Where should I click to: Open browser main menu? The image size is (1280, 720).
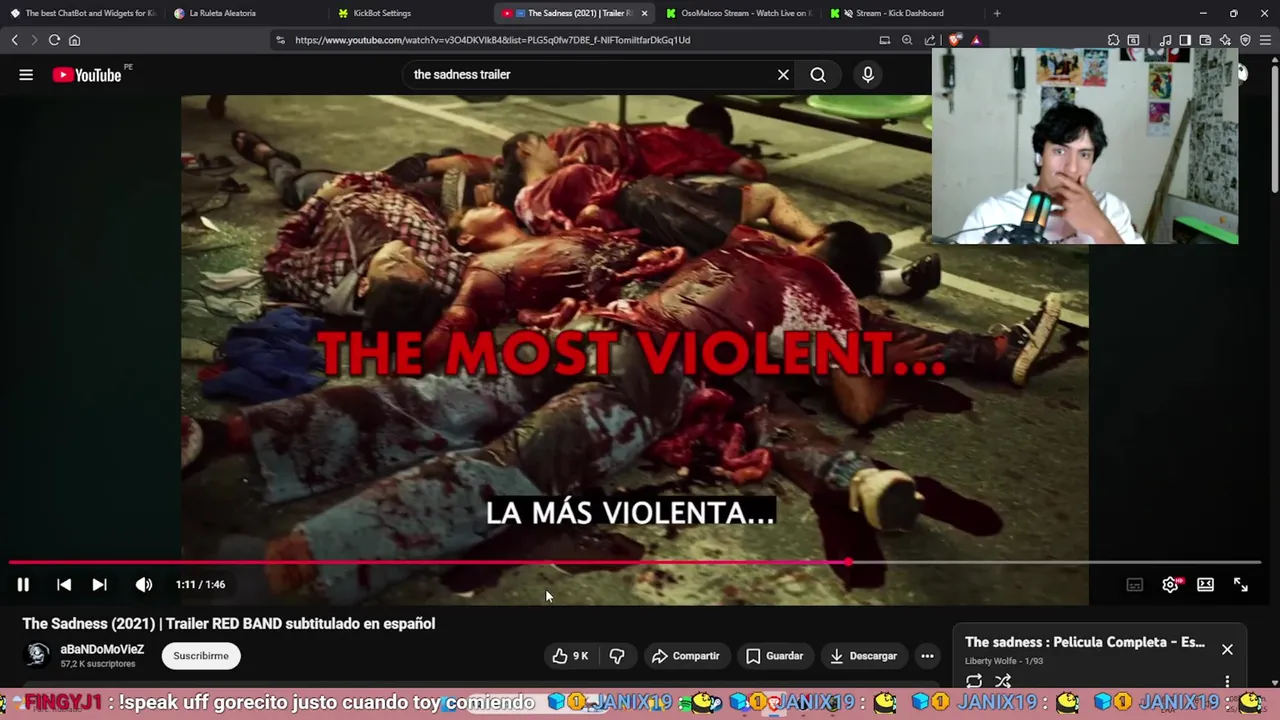click(1265, 40)
